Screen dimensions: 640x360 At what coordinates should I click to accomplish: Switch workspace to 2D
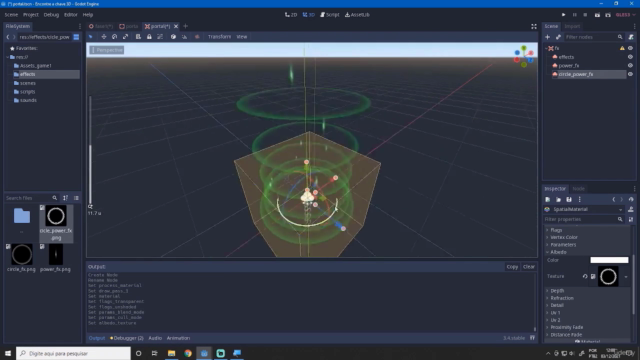[291, 15]
